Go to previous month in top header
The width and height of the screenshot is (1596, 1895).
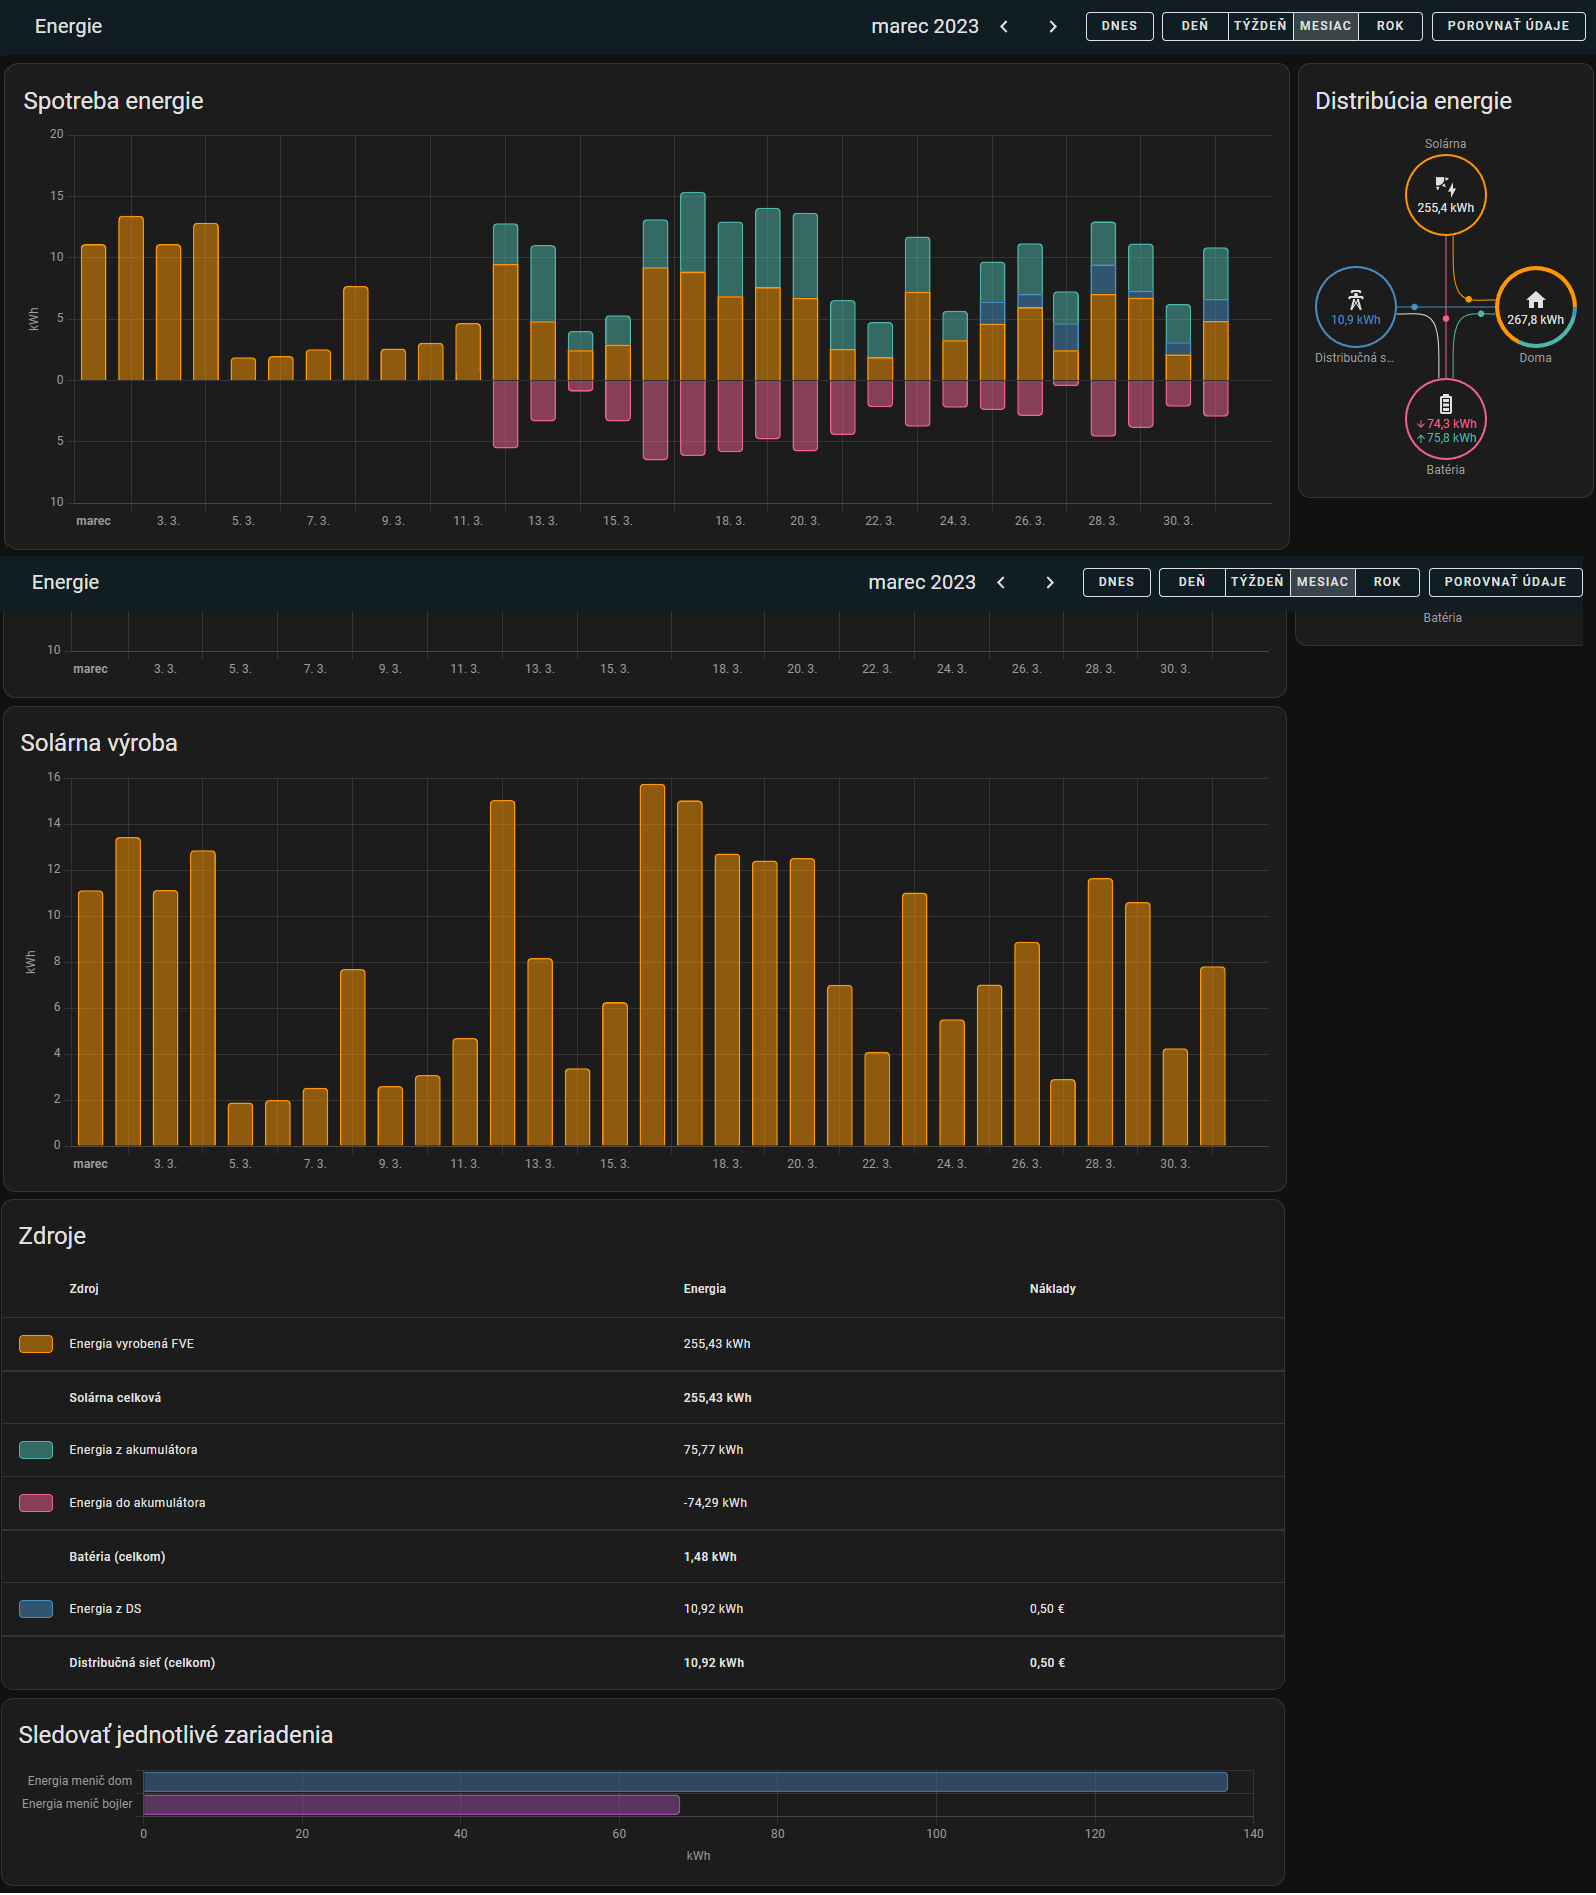tap(1004, 27)
